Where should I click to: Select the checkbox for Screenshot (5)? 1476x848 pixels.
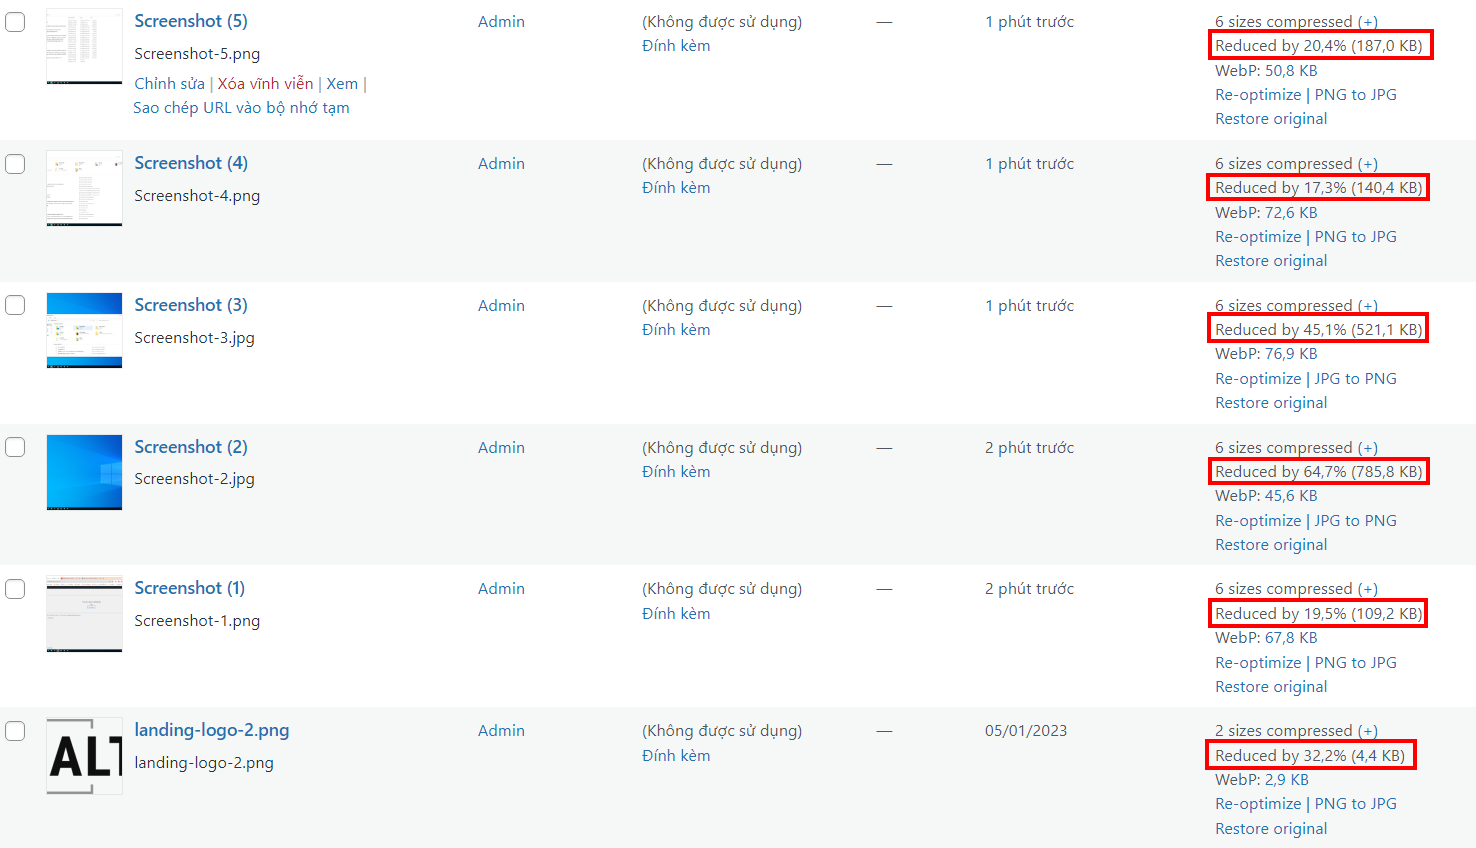tap(15, 22)
